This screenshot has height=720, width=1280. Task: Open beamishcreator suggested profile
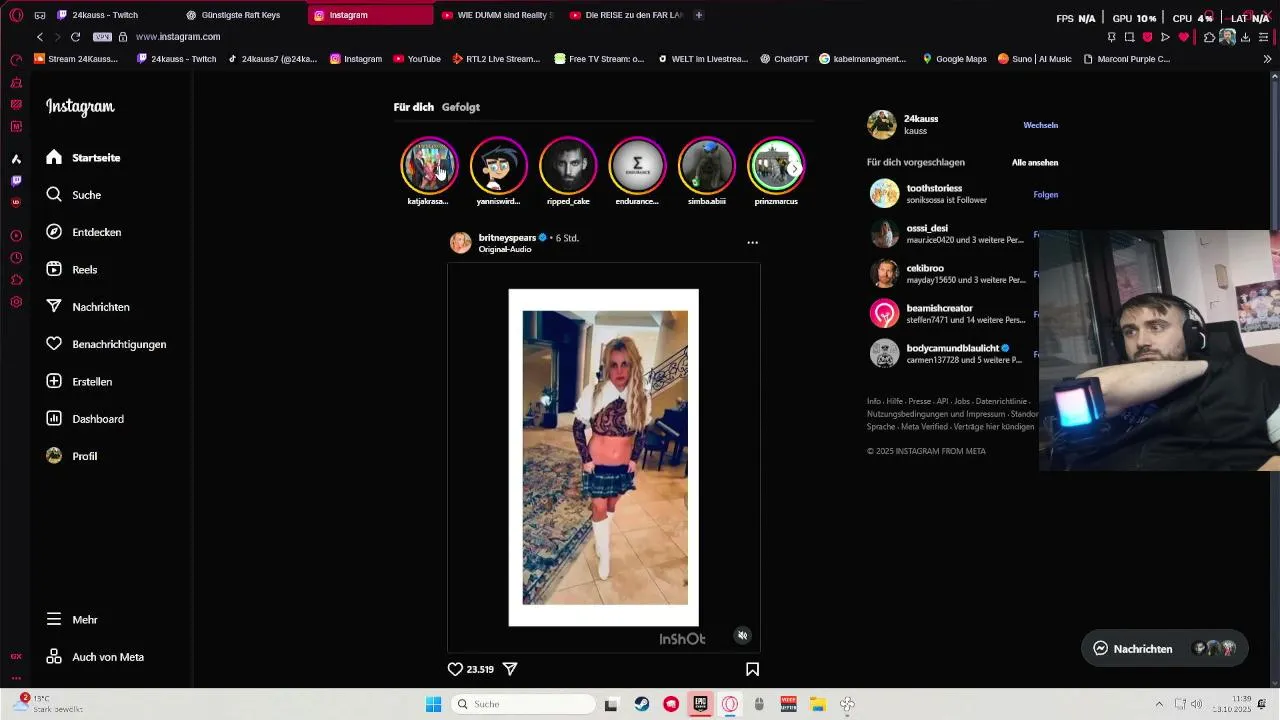coord(939,308)
